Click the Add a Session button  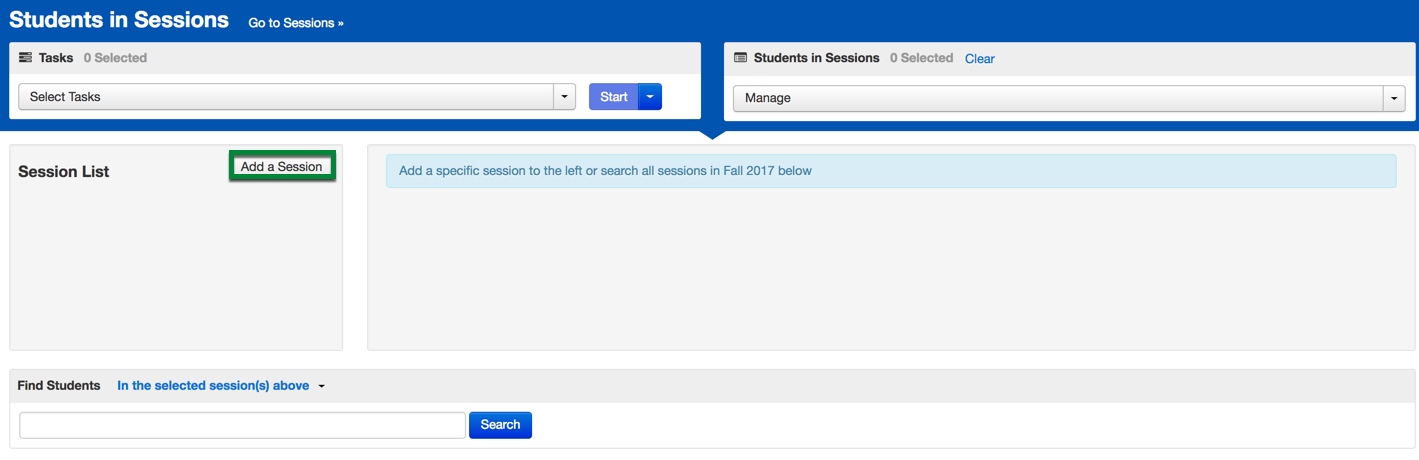[282, 167]
